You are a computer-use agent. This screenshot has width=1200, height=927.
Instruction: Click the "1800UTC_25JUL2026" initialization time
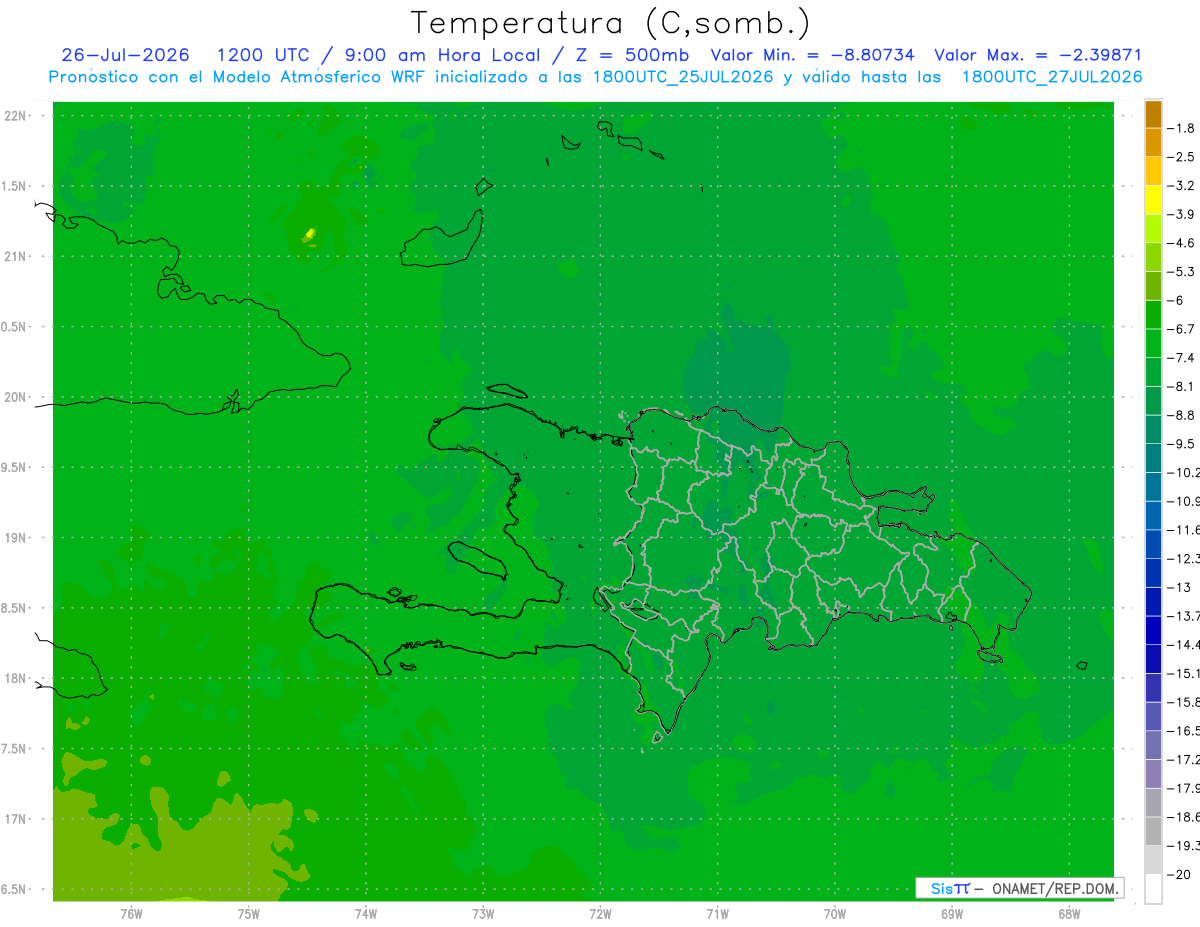point(683,77)
